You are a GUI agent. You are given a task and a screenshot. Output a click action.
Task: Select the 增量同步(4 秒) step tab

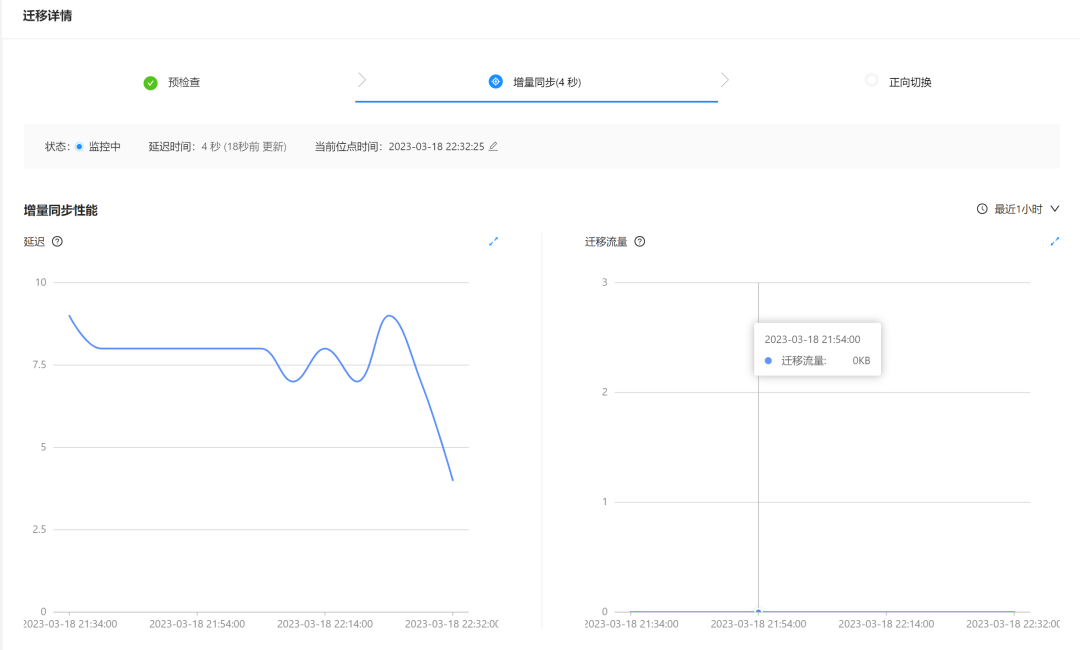point(535,82)
